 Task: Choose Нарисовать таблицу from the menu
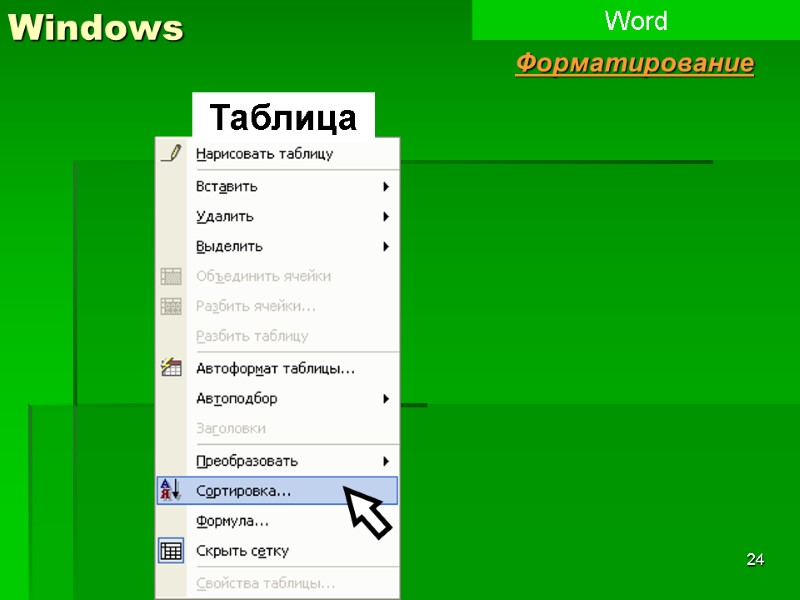tap(277, 154)
